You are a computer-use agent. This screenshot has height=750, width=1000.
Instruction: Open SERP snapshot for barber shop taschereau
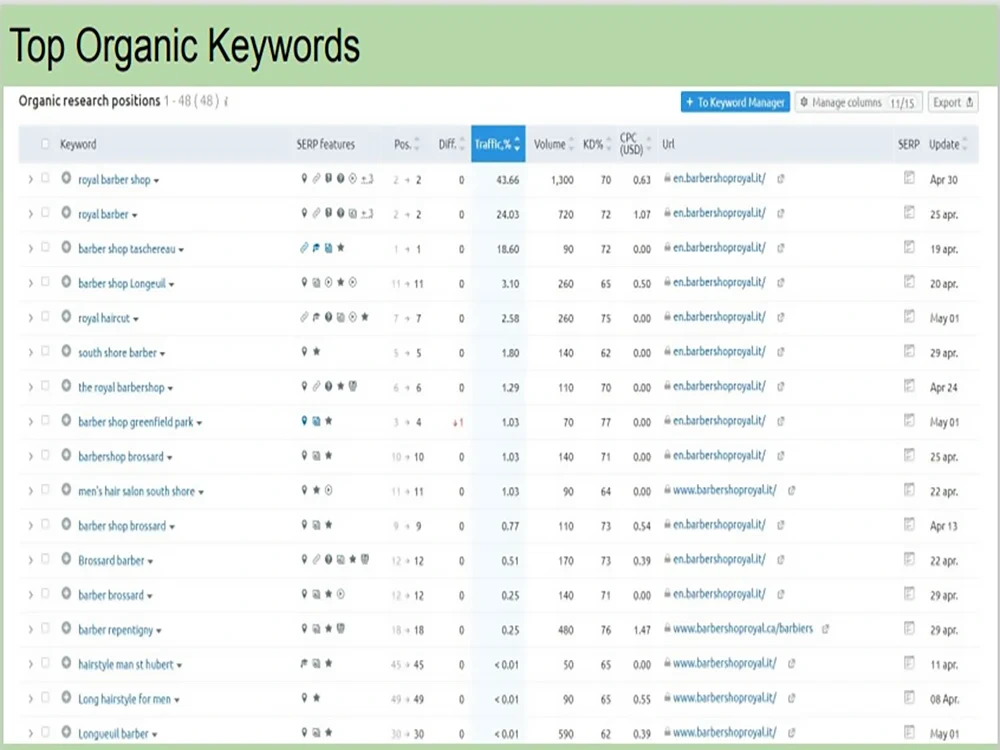point(909,247)
